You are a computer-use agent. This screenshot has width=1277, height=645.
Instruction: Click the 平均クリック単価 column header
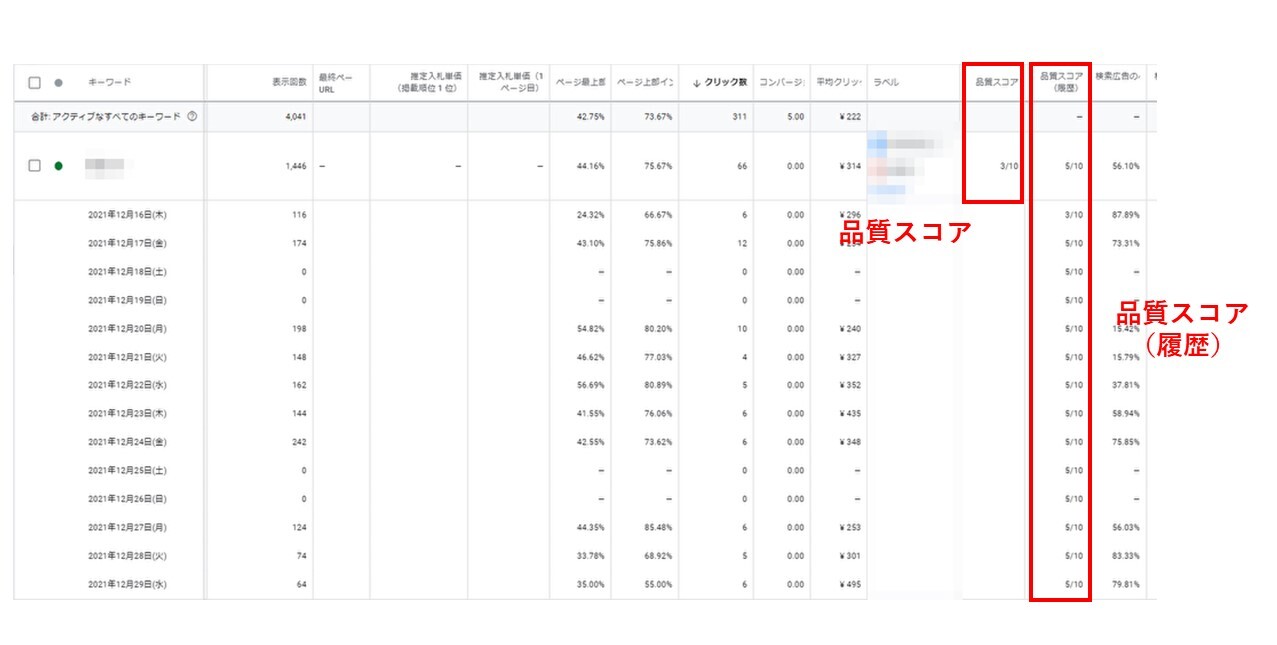coord(837,83)
